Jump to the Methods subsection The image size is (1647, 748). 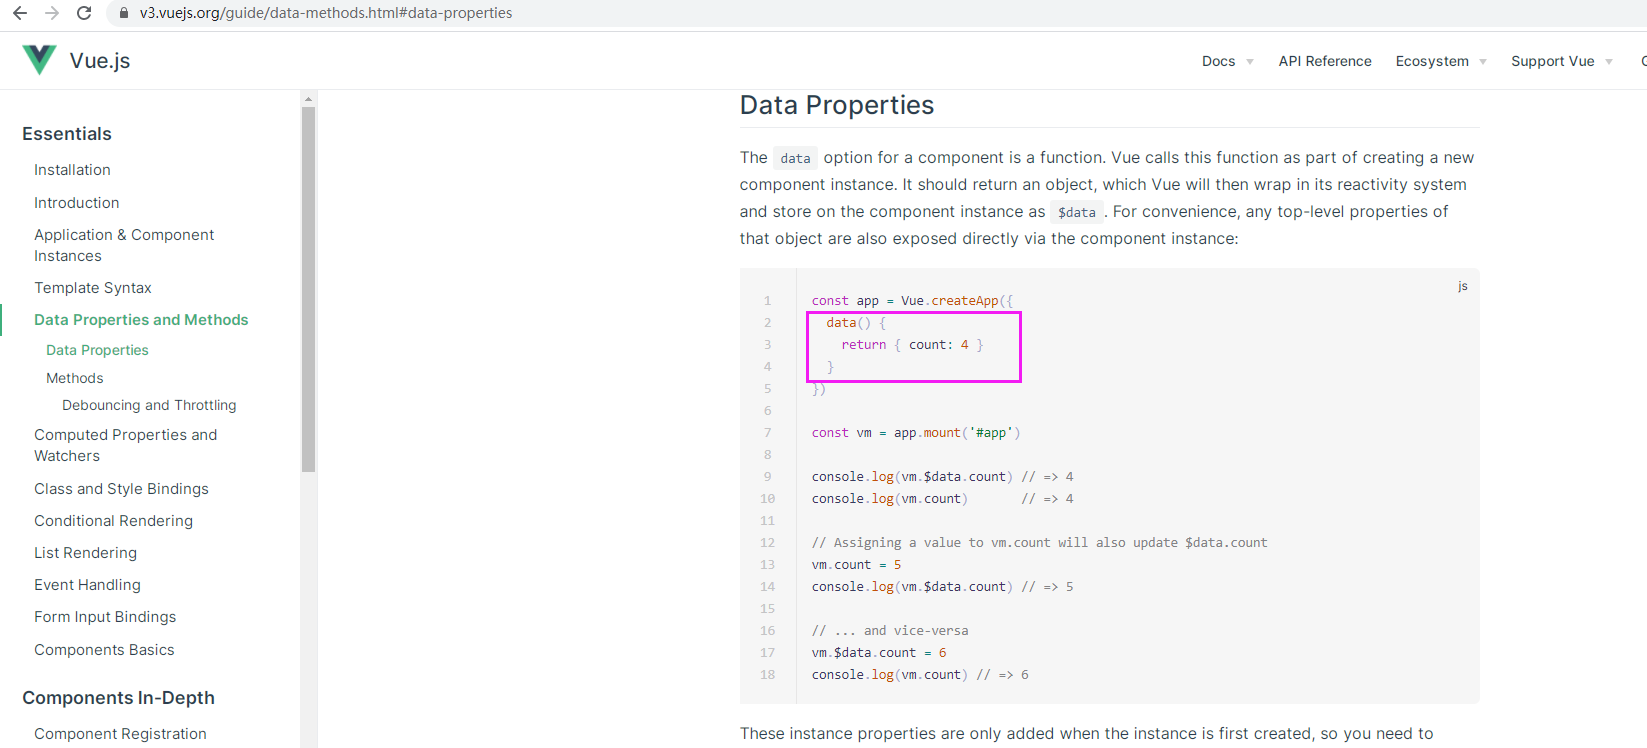[x=75, y=378]
